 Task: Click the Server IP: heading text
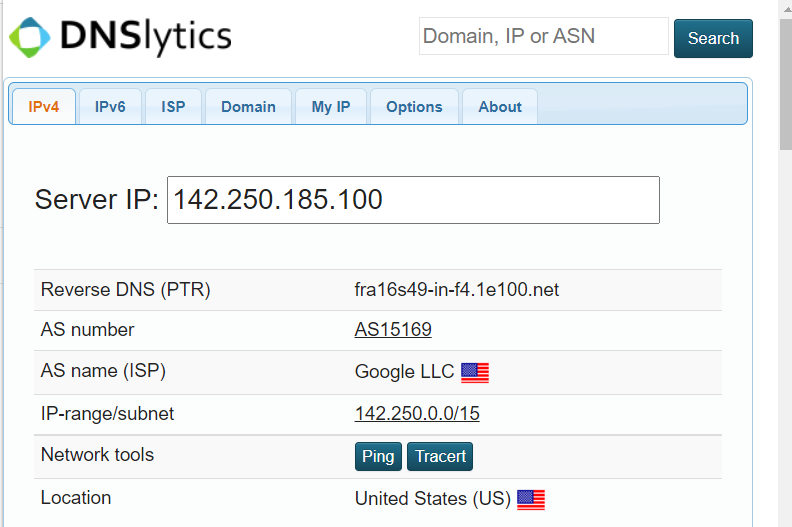point(96,199)
